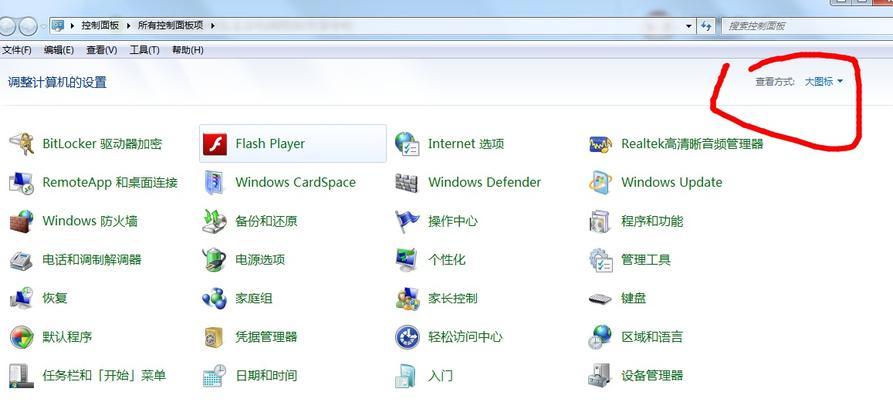Open the 电话和调制解调器 icon
The image size is (893, 400).
[x=22, y=260]
